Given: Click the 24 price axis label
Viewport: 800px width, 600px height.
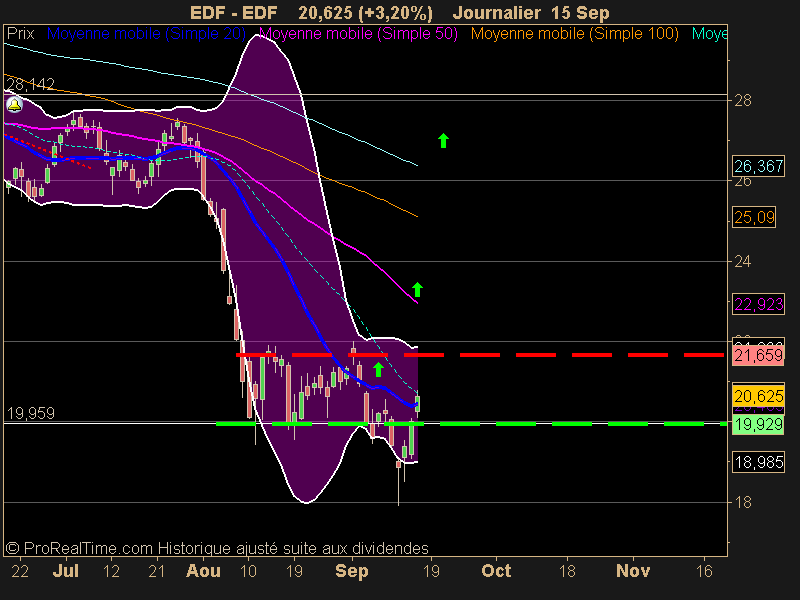Looking at the screenshot, I should [743, 262].
